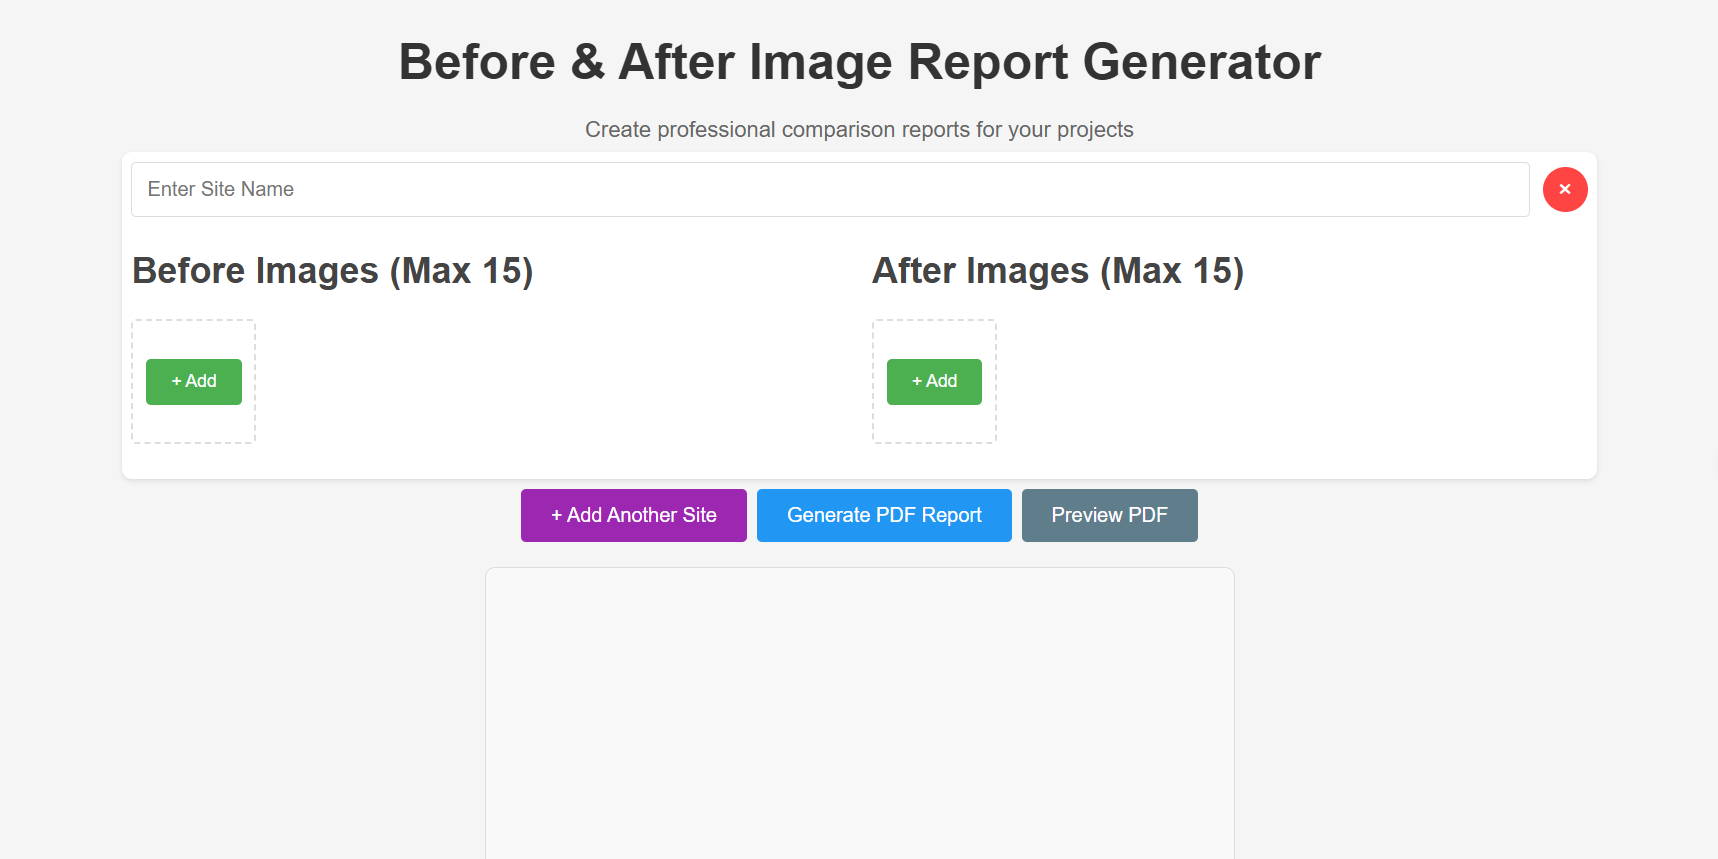
Task: Click inside the Enter Site Name field
Action: tap(830, 189)
